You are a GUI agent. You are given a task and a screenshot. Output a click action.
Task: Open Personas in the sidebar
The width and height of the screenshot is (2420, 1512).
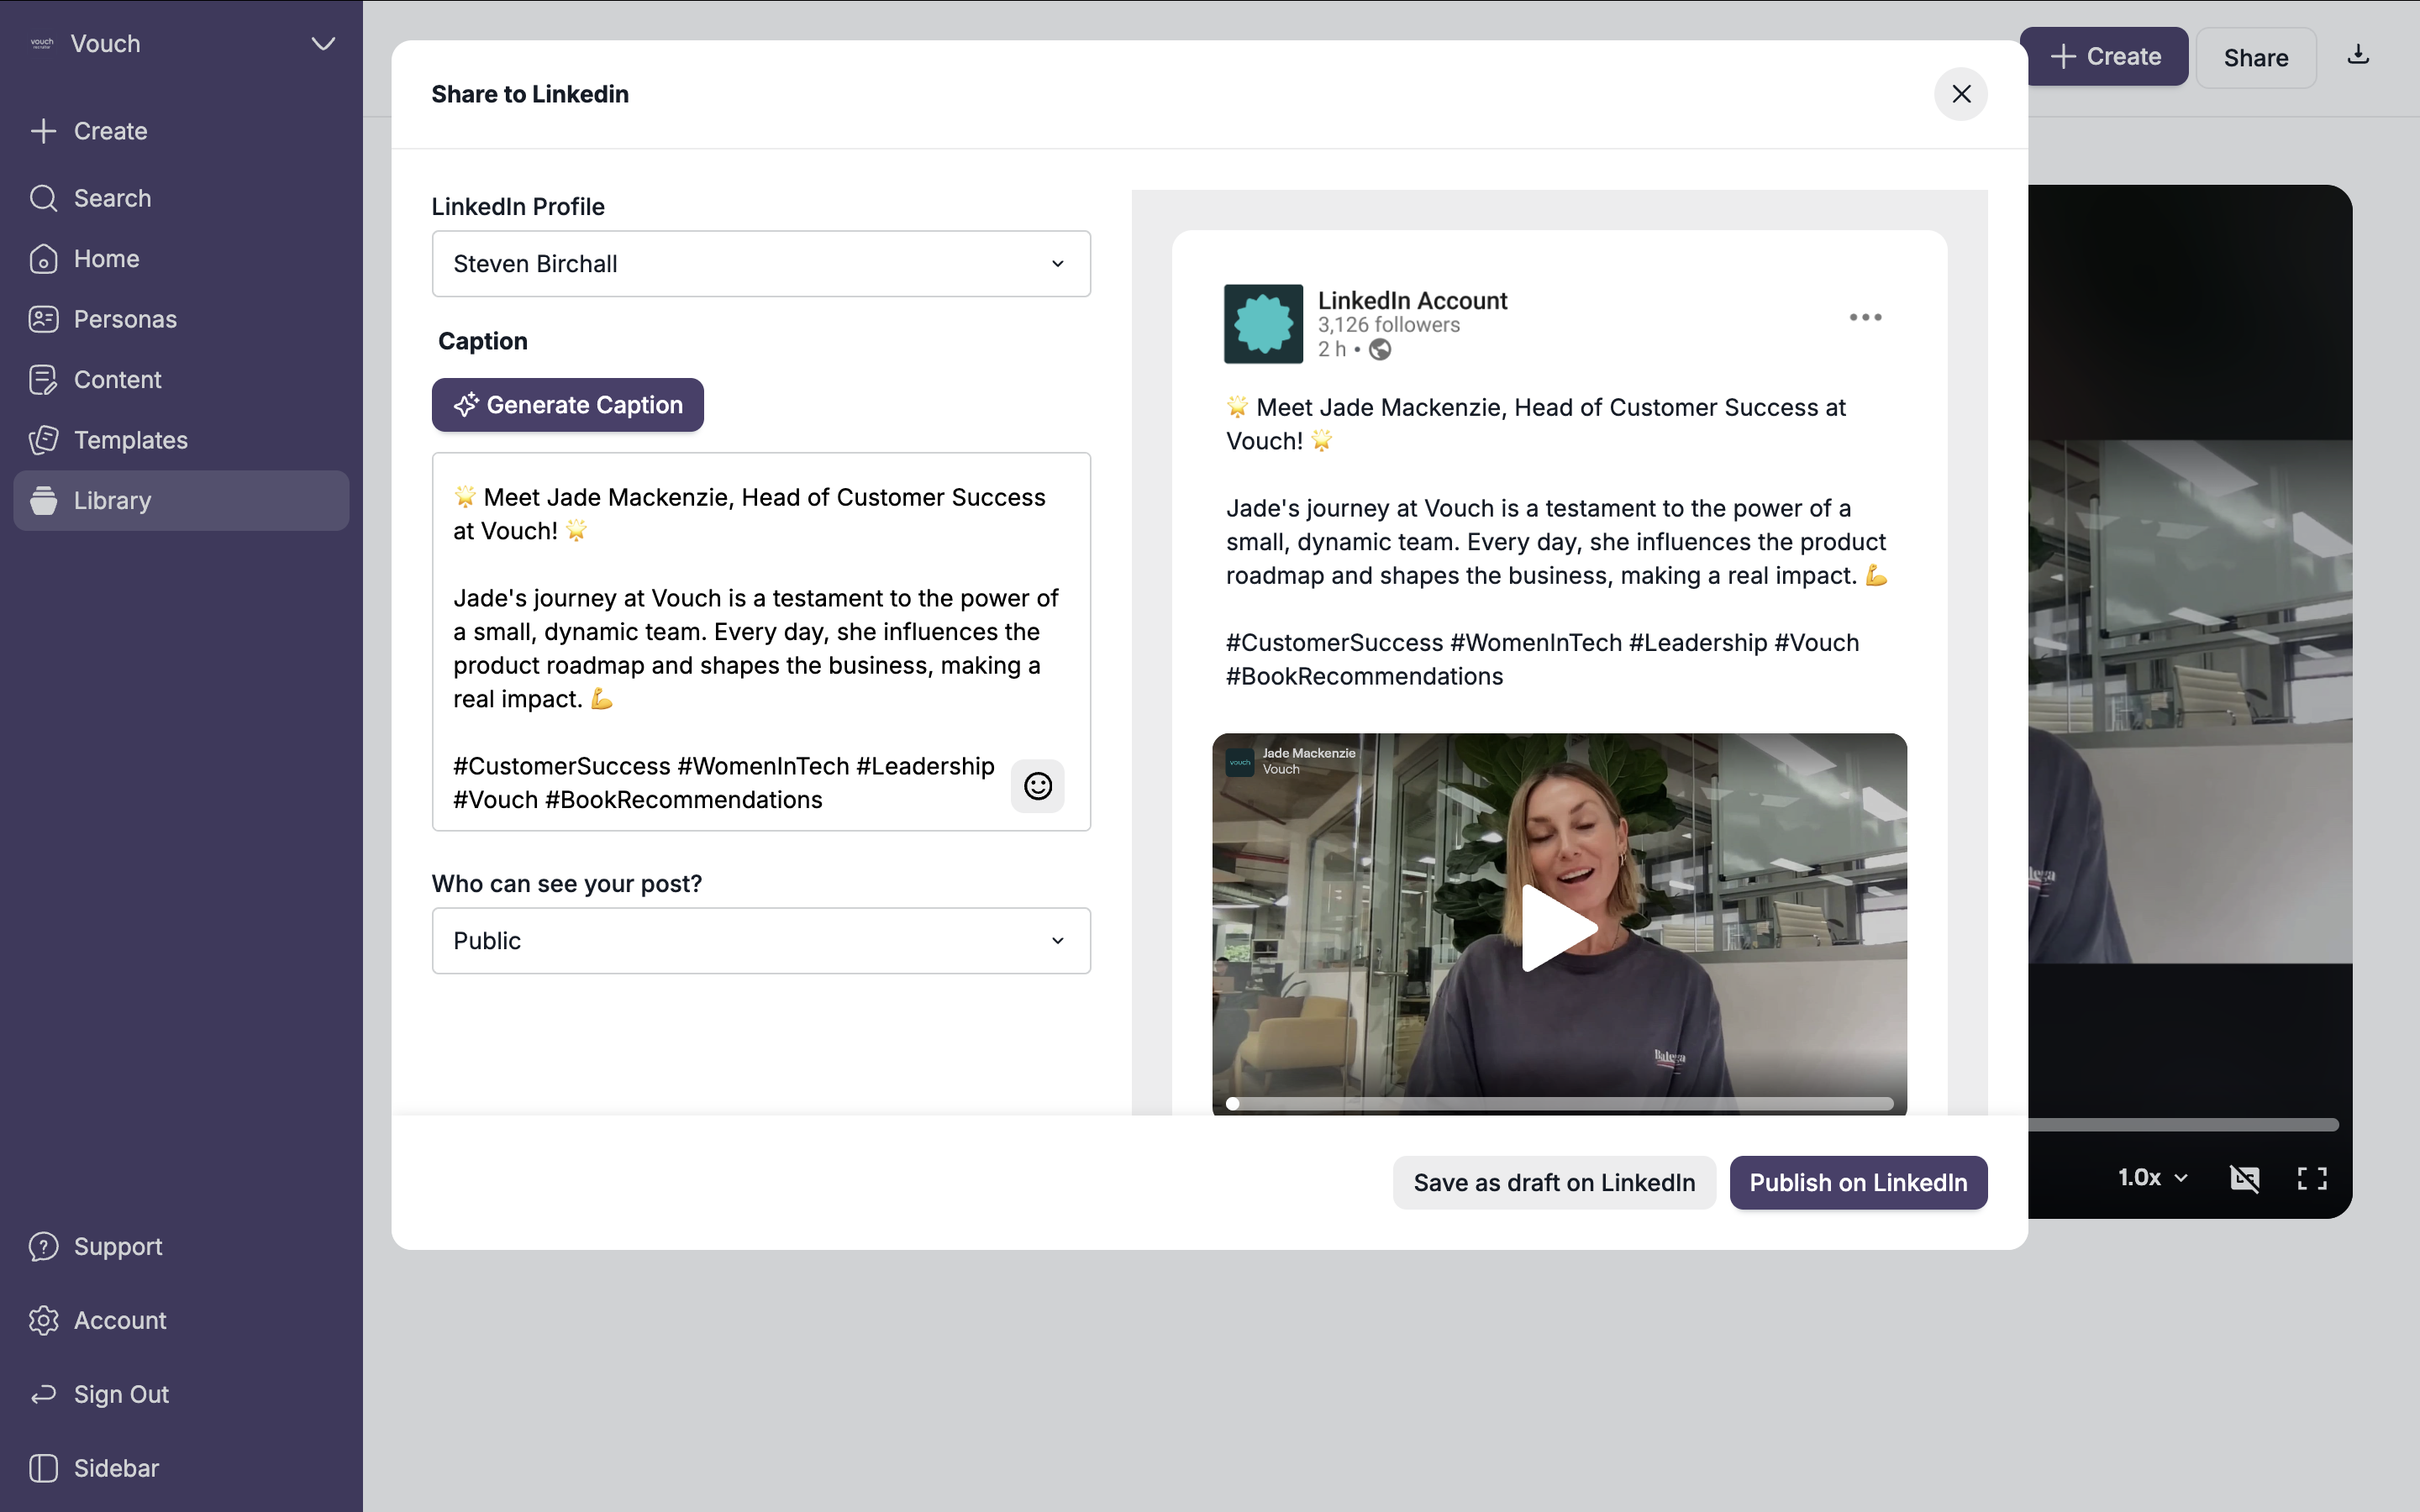pos(181,319)
